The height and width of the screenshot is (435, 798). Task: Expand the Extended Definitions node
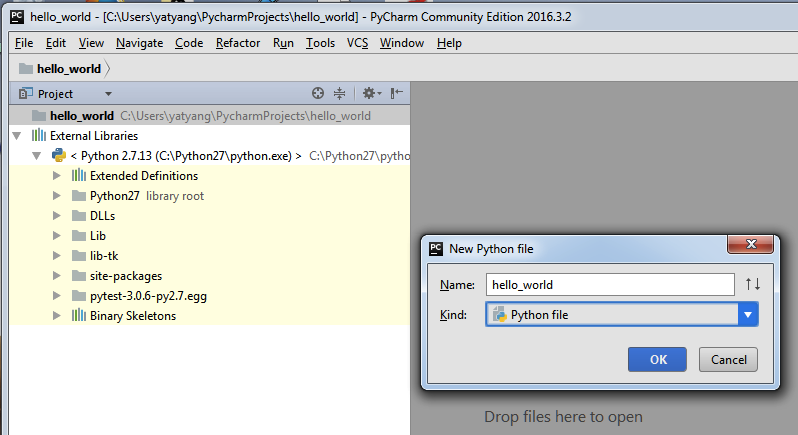[x=56, y=176]
